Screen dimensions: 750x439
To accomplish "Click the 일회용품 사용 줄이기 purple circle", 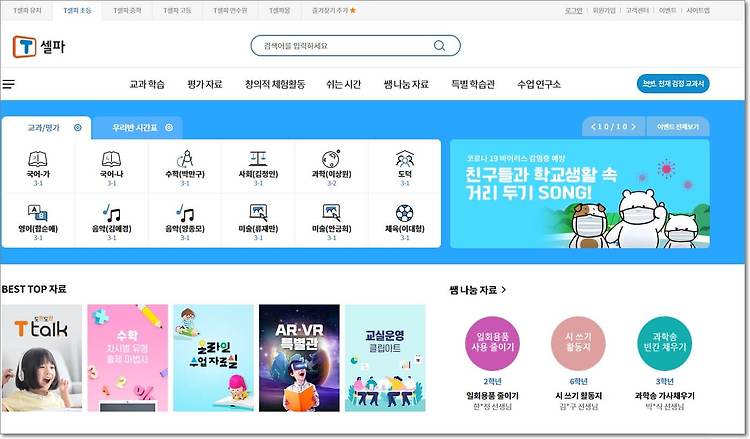I will click(x=492, y=343).
